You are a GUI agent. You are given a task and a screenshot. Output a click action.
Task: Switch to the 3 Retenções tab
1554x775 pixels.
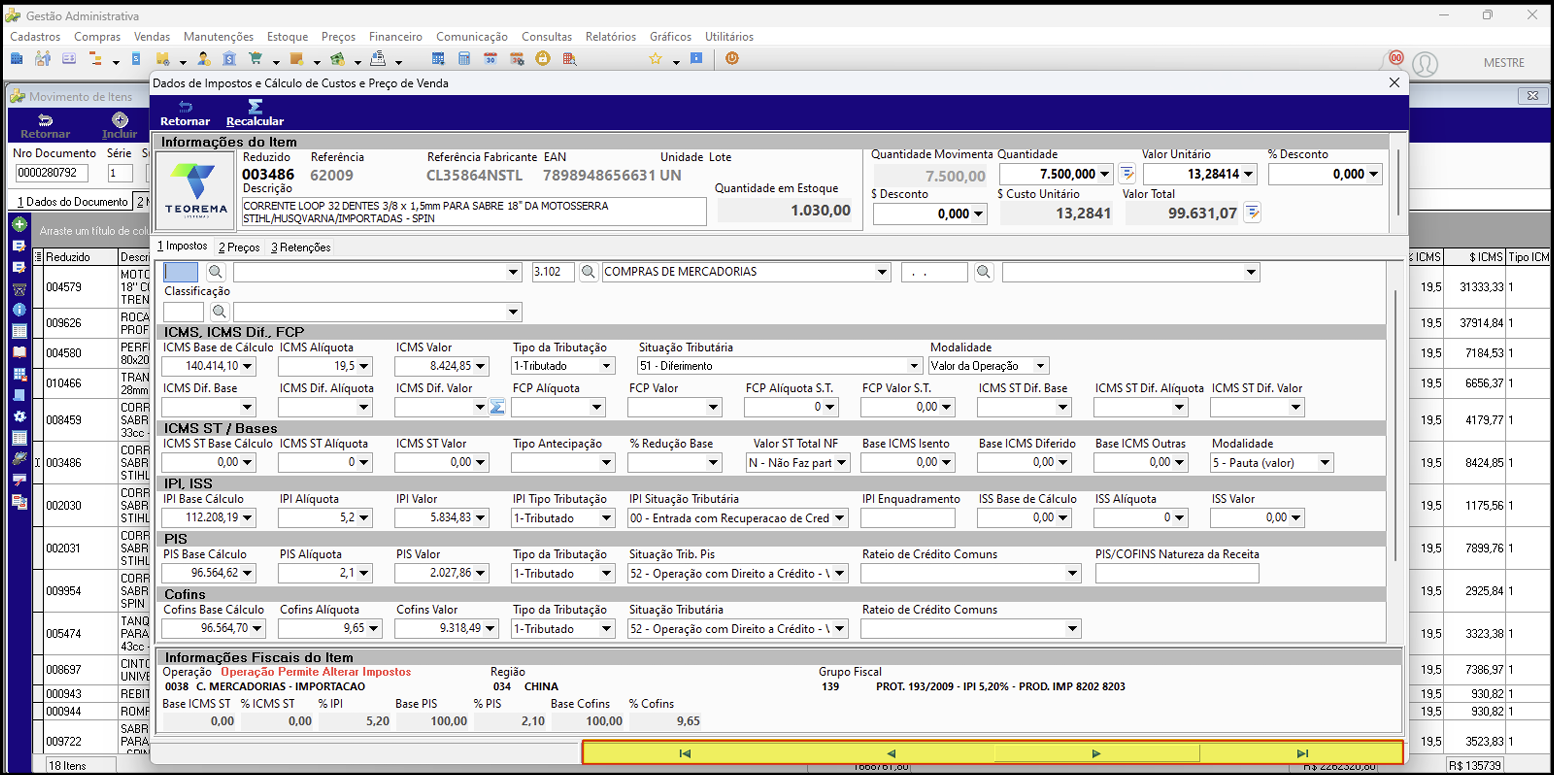click(301, 247)
